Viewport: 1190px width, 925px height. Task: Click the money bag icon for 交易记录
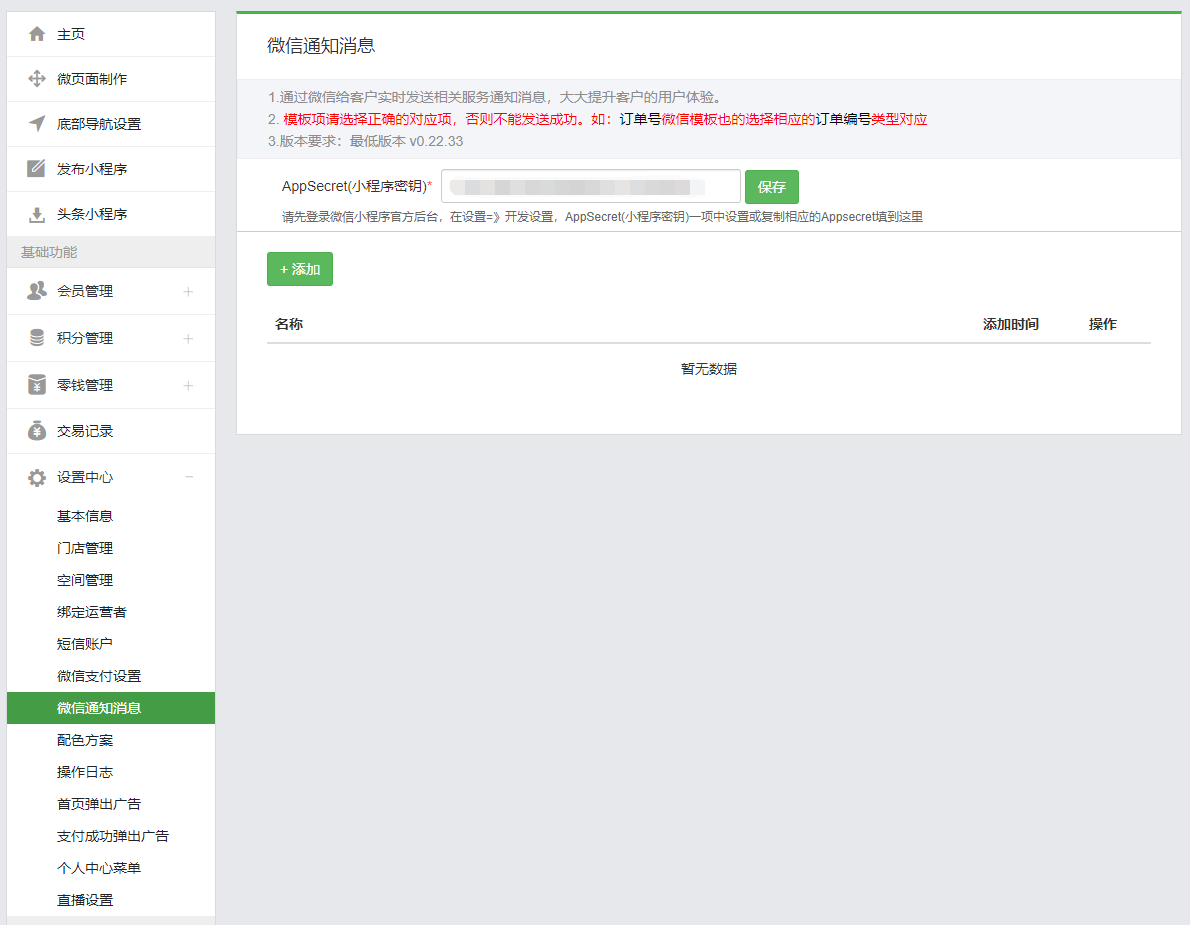tap(36, 431)
